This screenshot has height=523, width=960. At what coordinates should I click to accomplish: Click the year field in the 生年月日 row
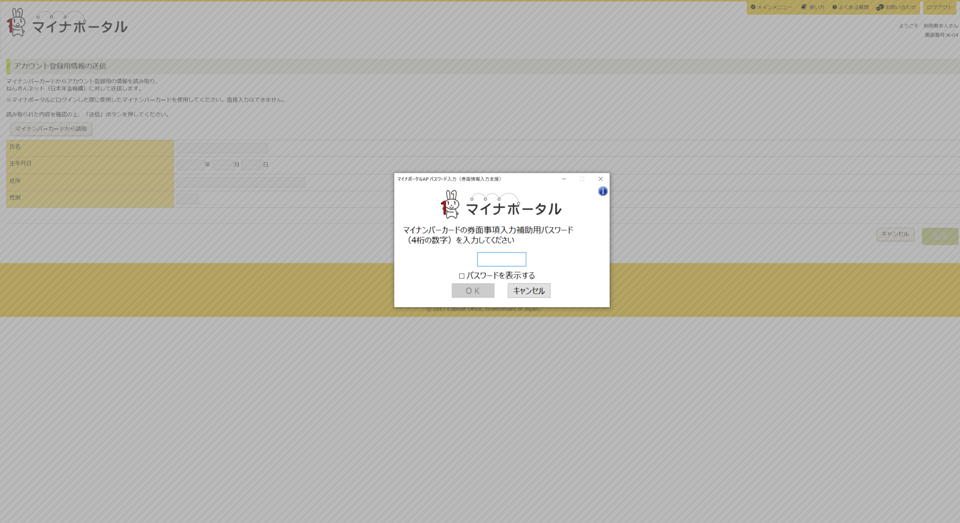(190, 165)
